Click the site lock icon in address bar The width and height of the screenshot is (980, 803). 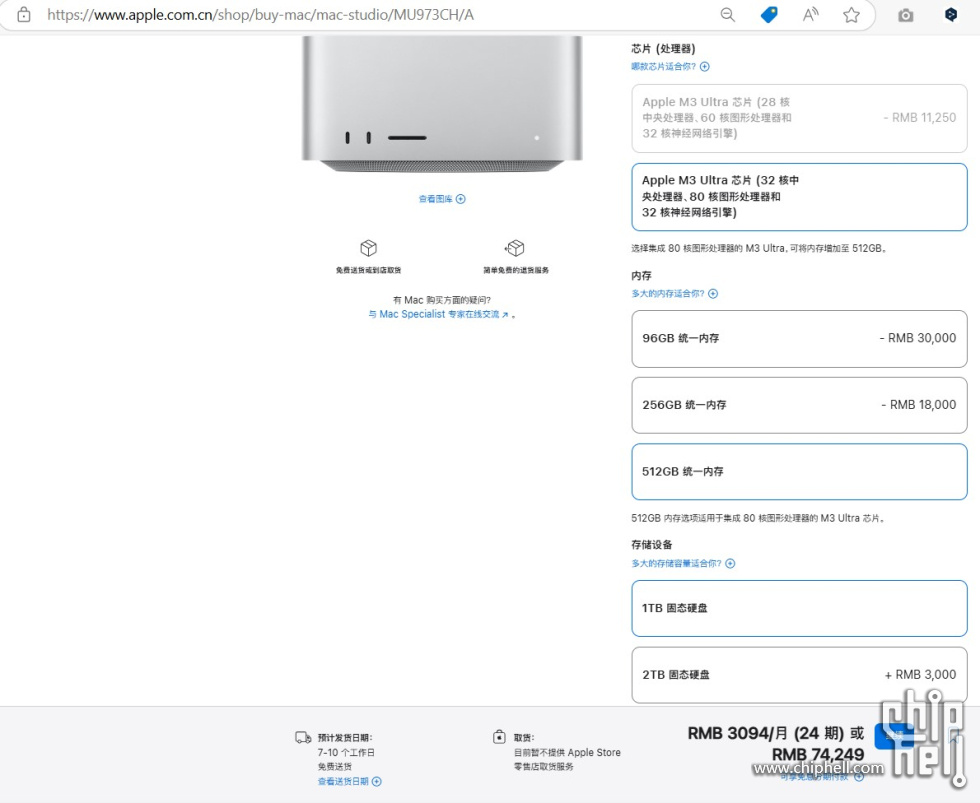pos(24,15)
